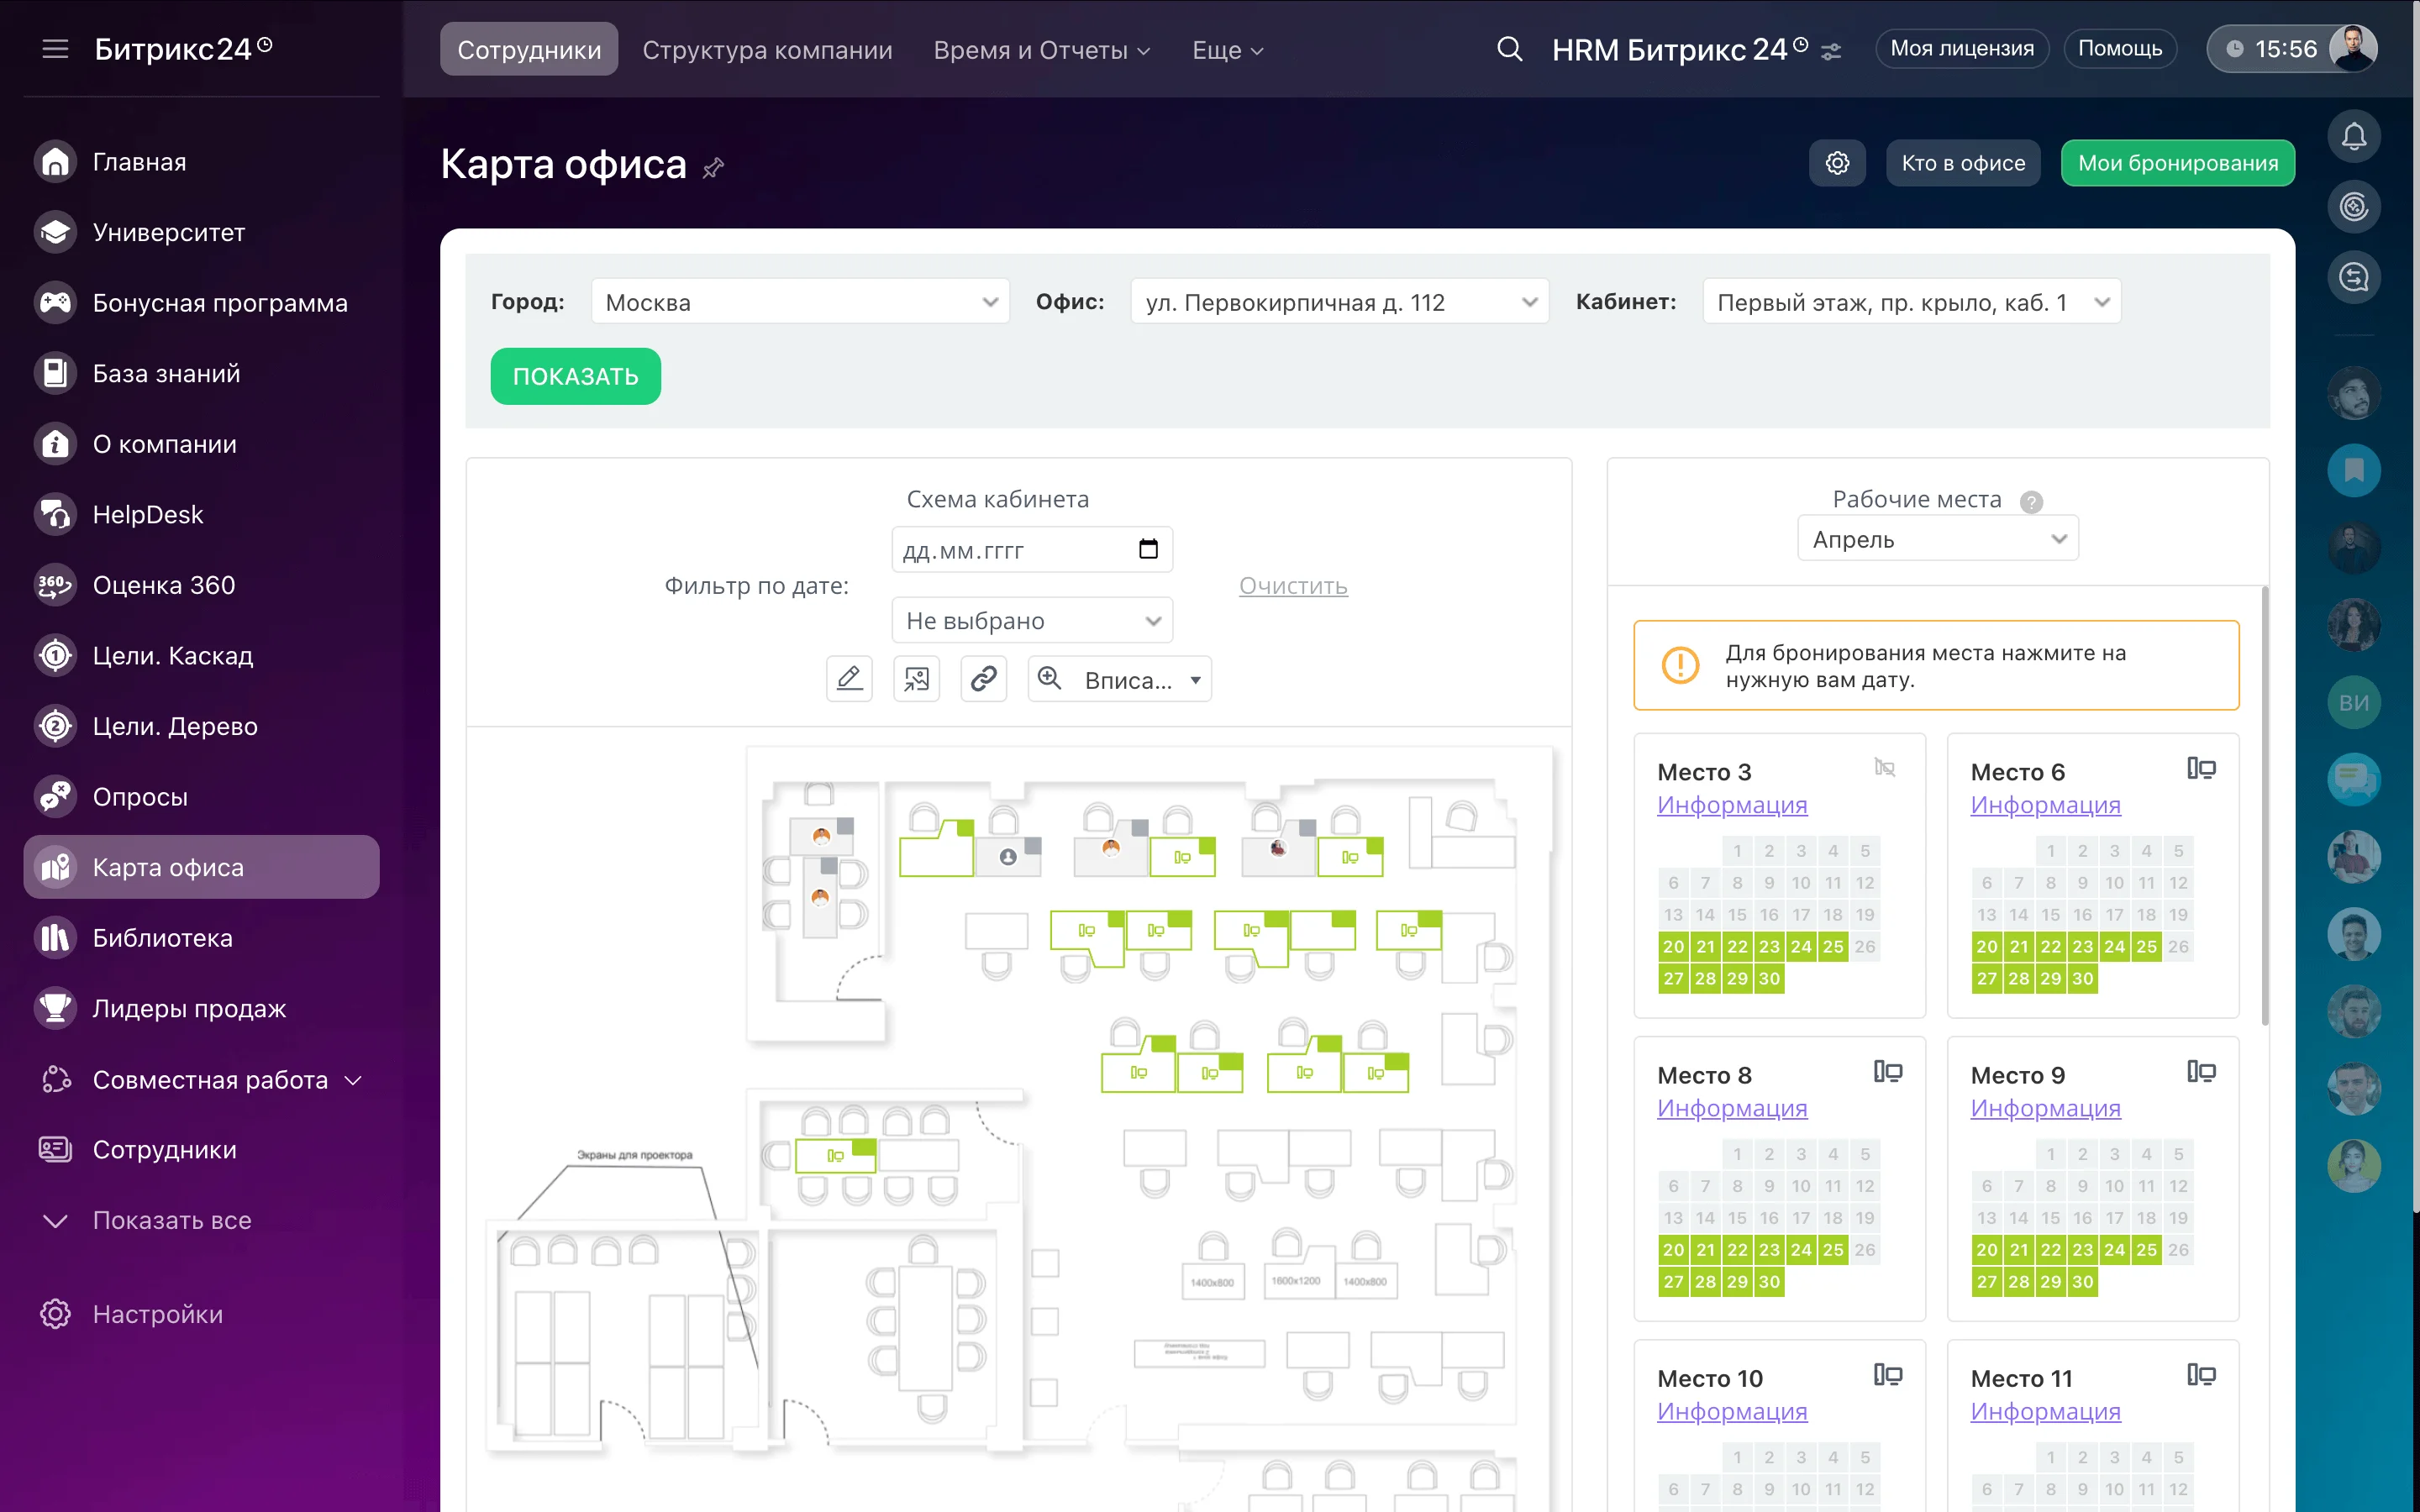The image size is (2420, 1512).
Task: Open the hamburger menu
Action: click(55, 49)
